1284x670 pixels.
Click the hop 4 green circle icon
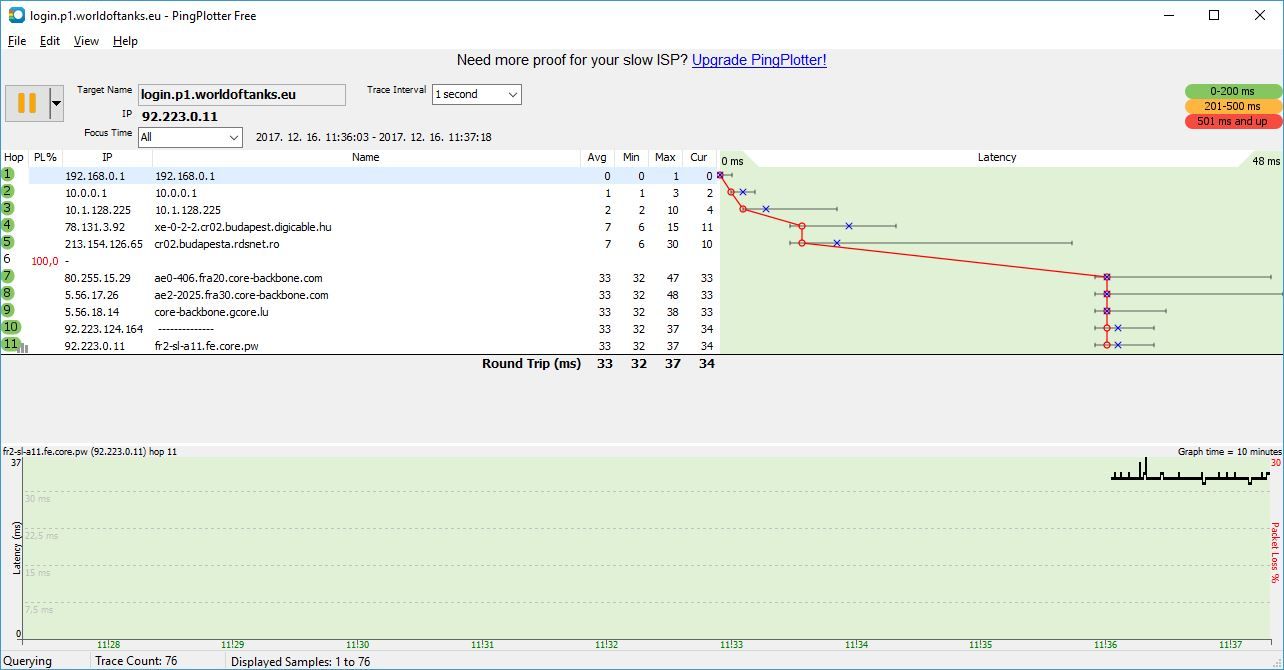pyautogui.click(x=8, y=226)
